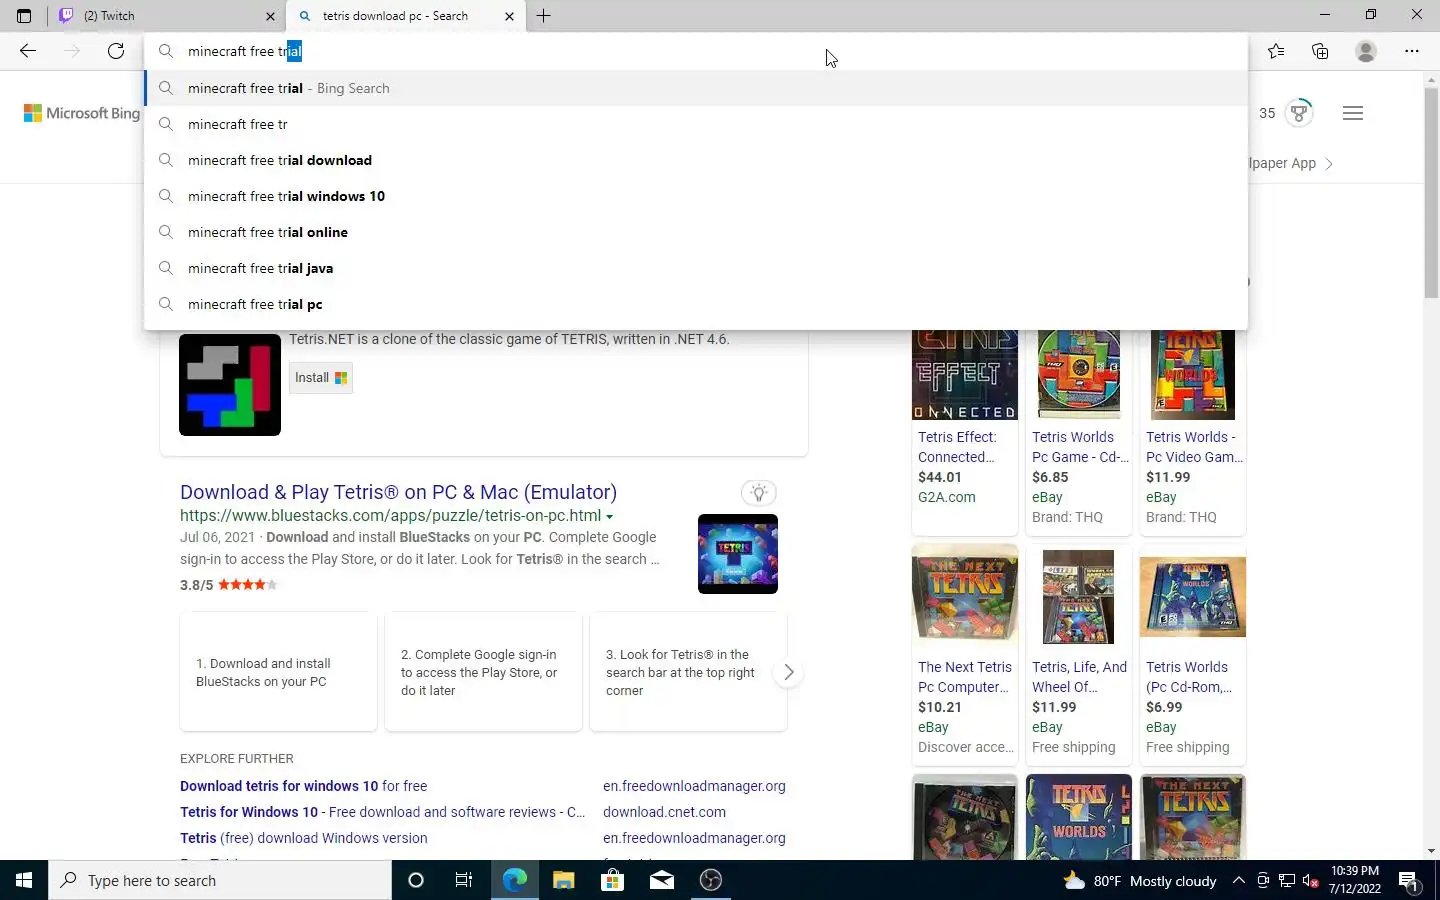Choose suggestion minecraft free trial - Bing Search
Viewport: 1440px width, 900px height.
tap(696, 88)
